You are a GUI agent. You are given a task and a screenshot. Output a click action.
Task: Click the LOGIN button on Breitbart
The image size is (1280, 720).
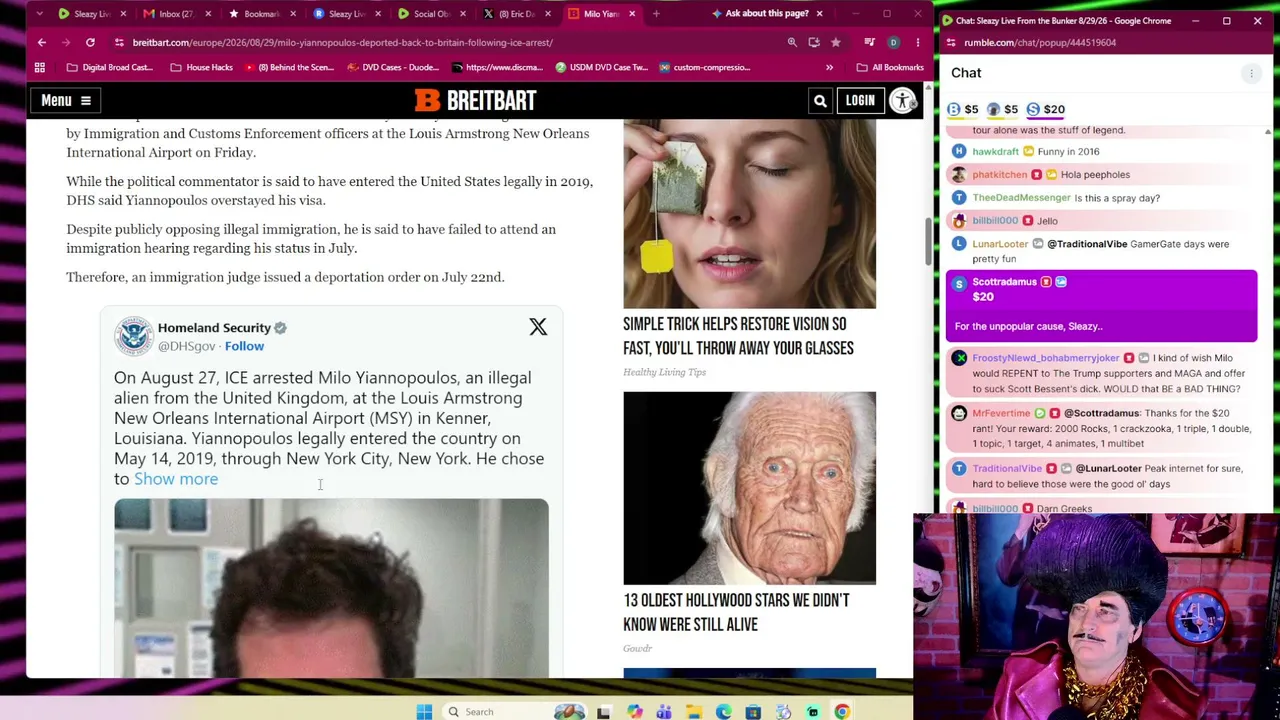(860, 100)
